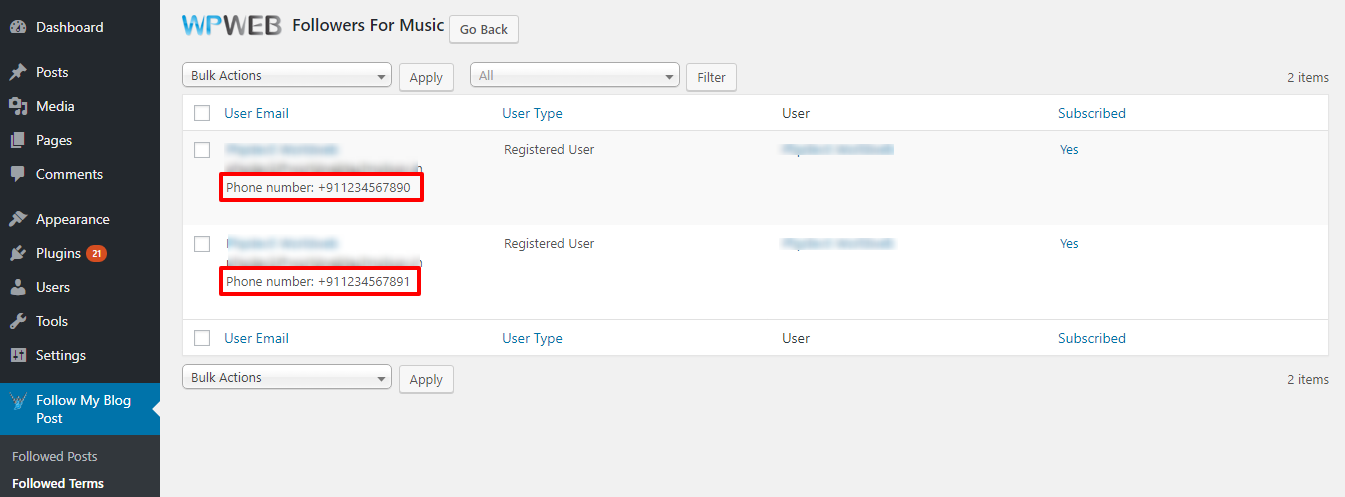1345x497 pixels.
Task: Click the Tools wrench icon
Action: click(x=18, y=321)
